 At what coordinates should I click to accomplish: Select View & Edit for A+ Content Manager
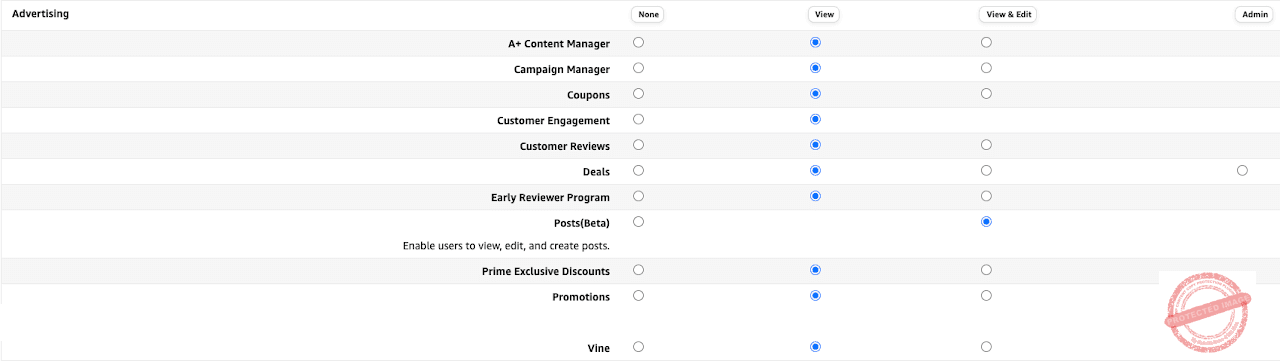(x=986, y=43)
